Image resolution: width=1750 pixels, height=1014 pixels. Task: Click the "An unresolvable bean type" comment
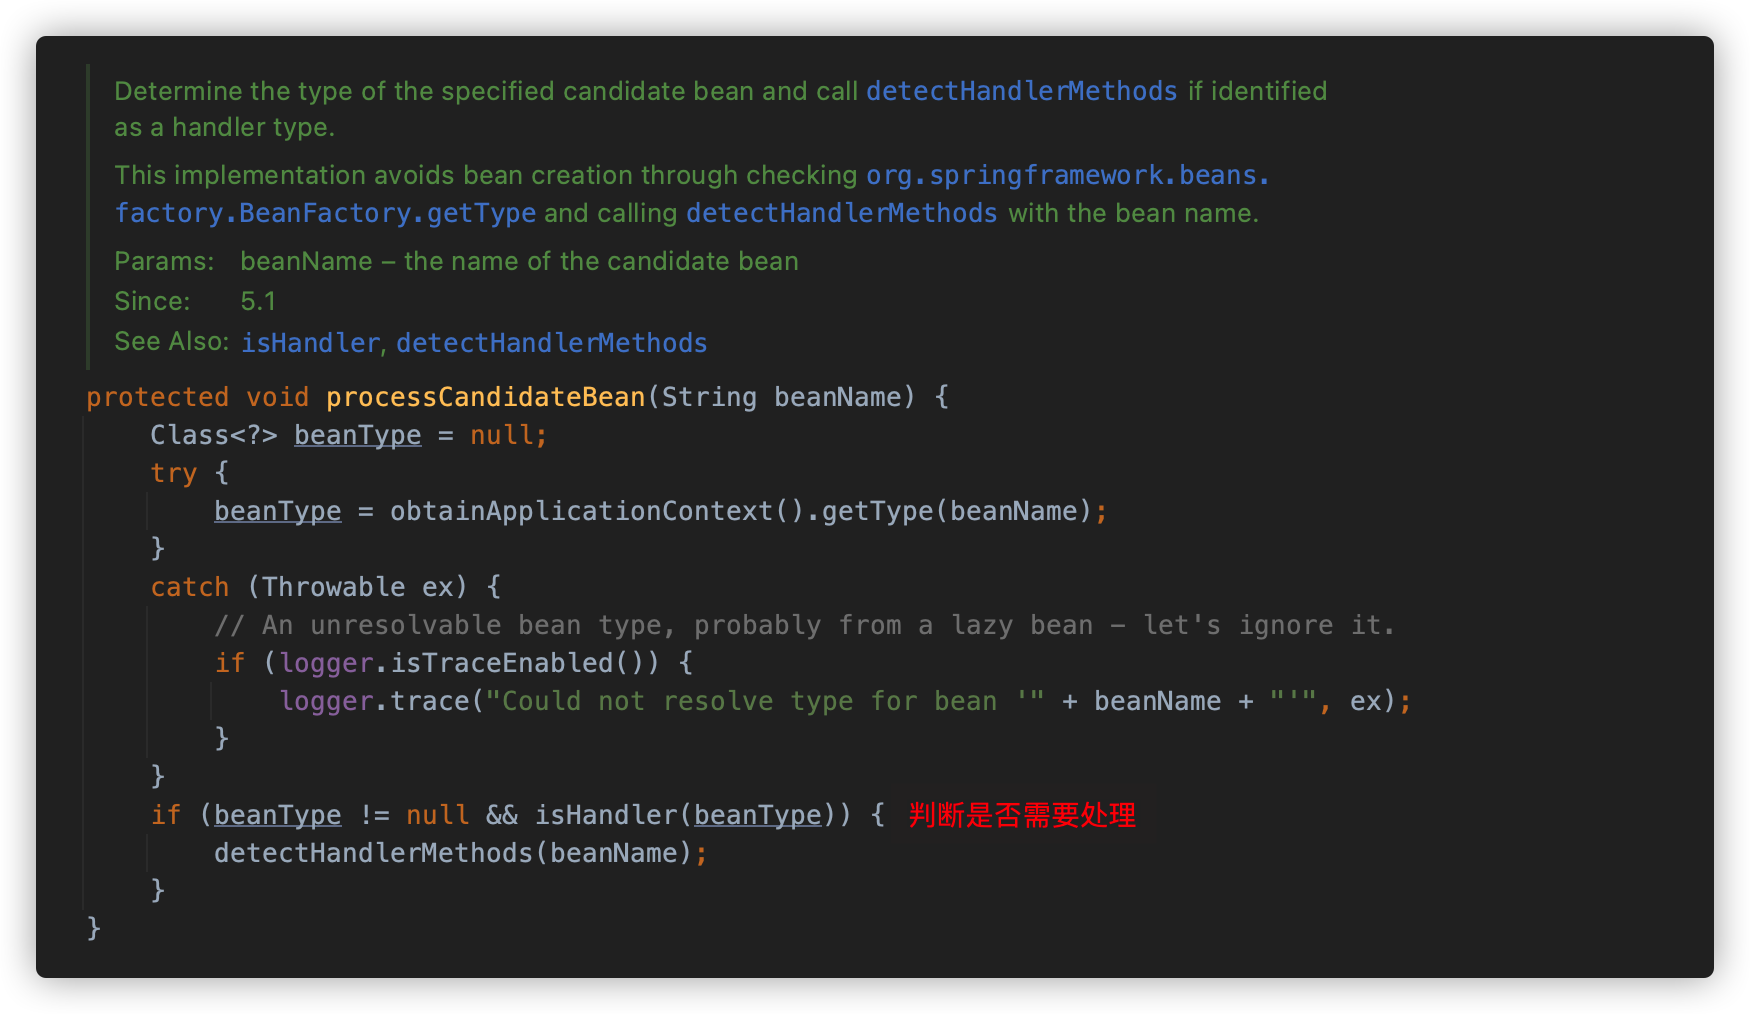click(803, 625)
